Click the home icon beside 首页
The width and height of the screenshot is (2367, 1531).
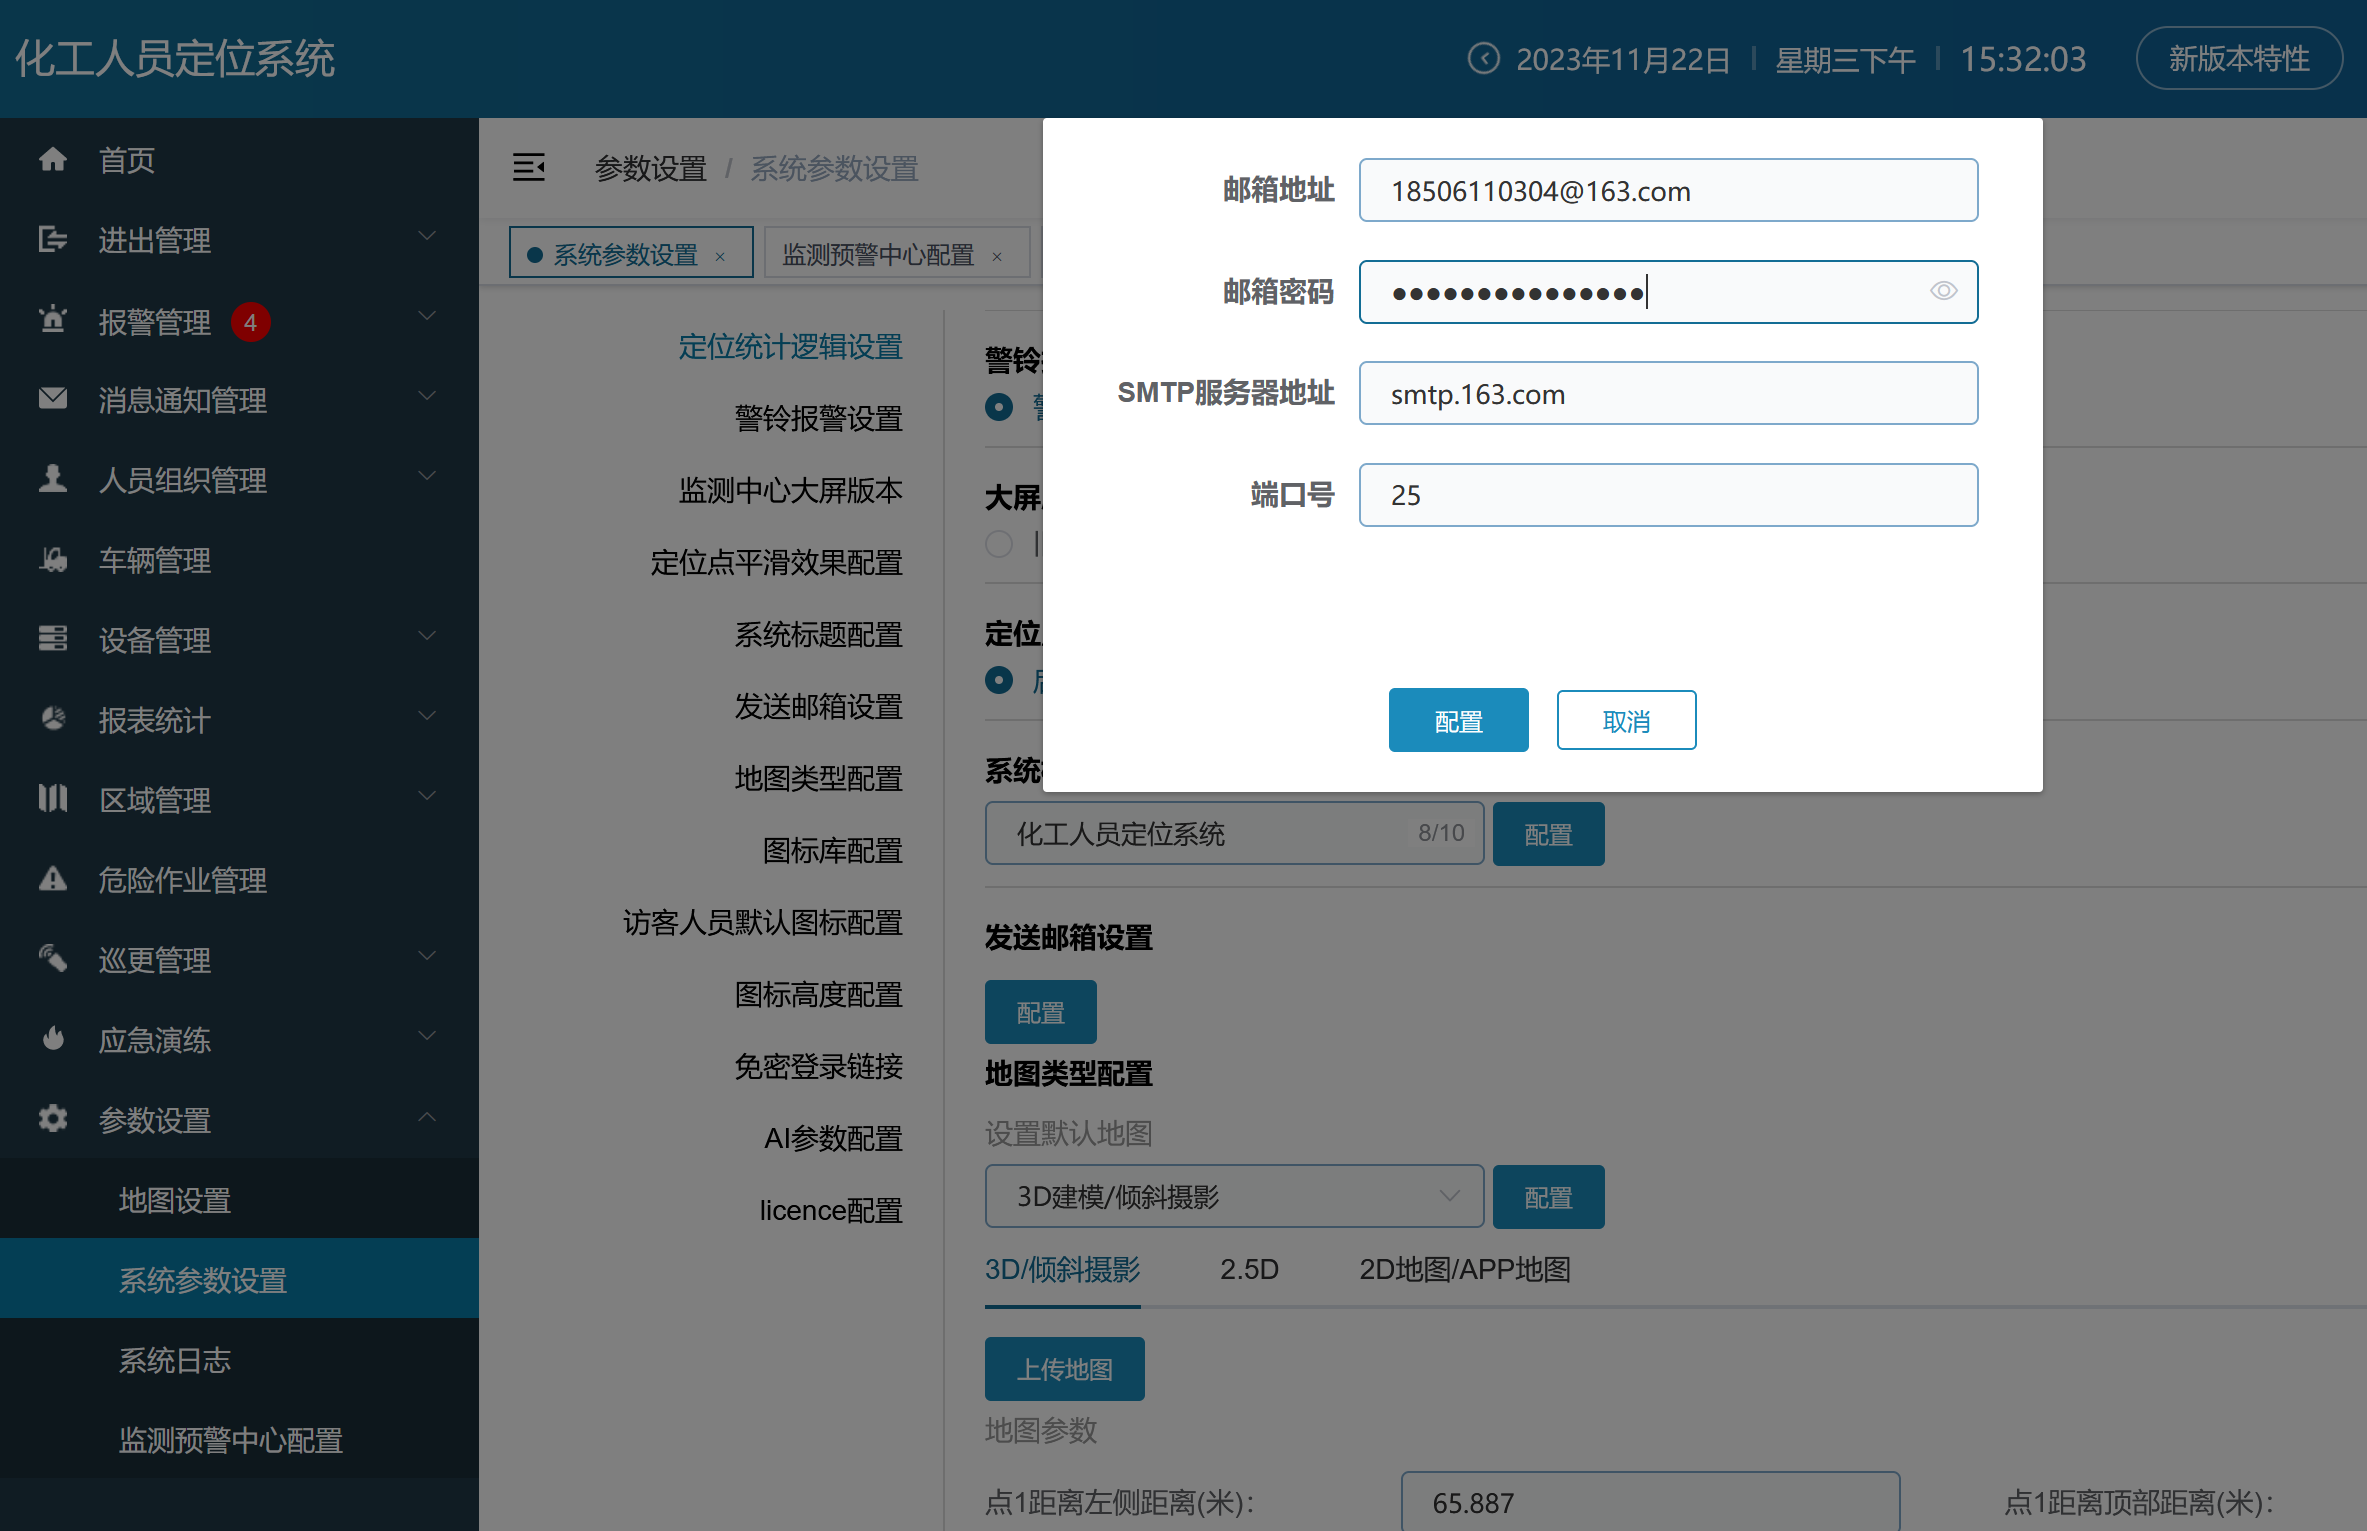[x=53, y=159]
